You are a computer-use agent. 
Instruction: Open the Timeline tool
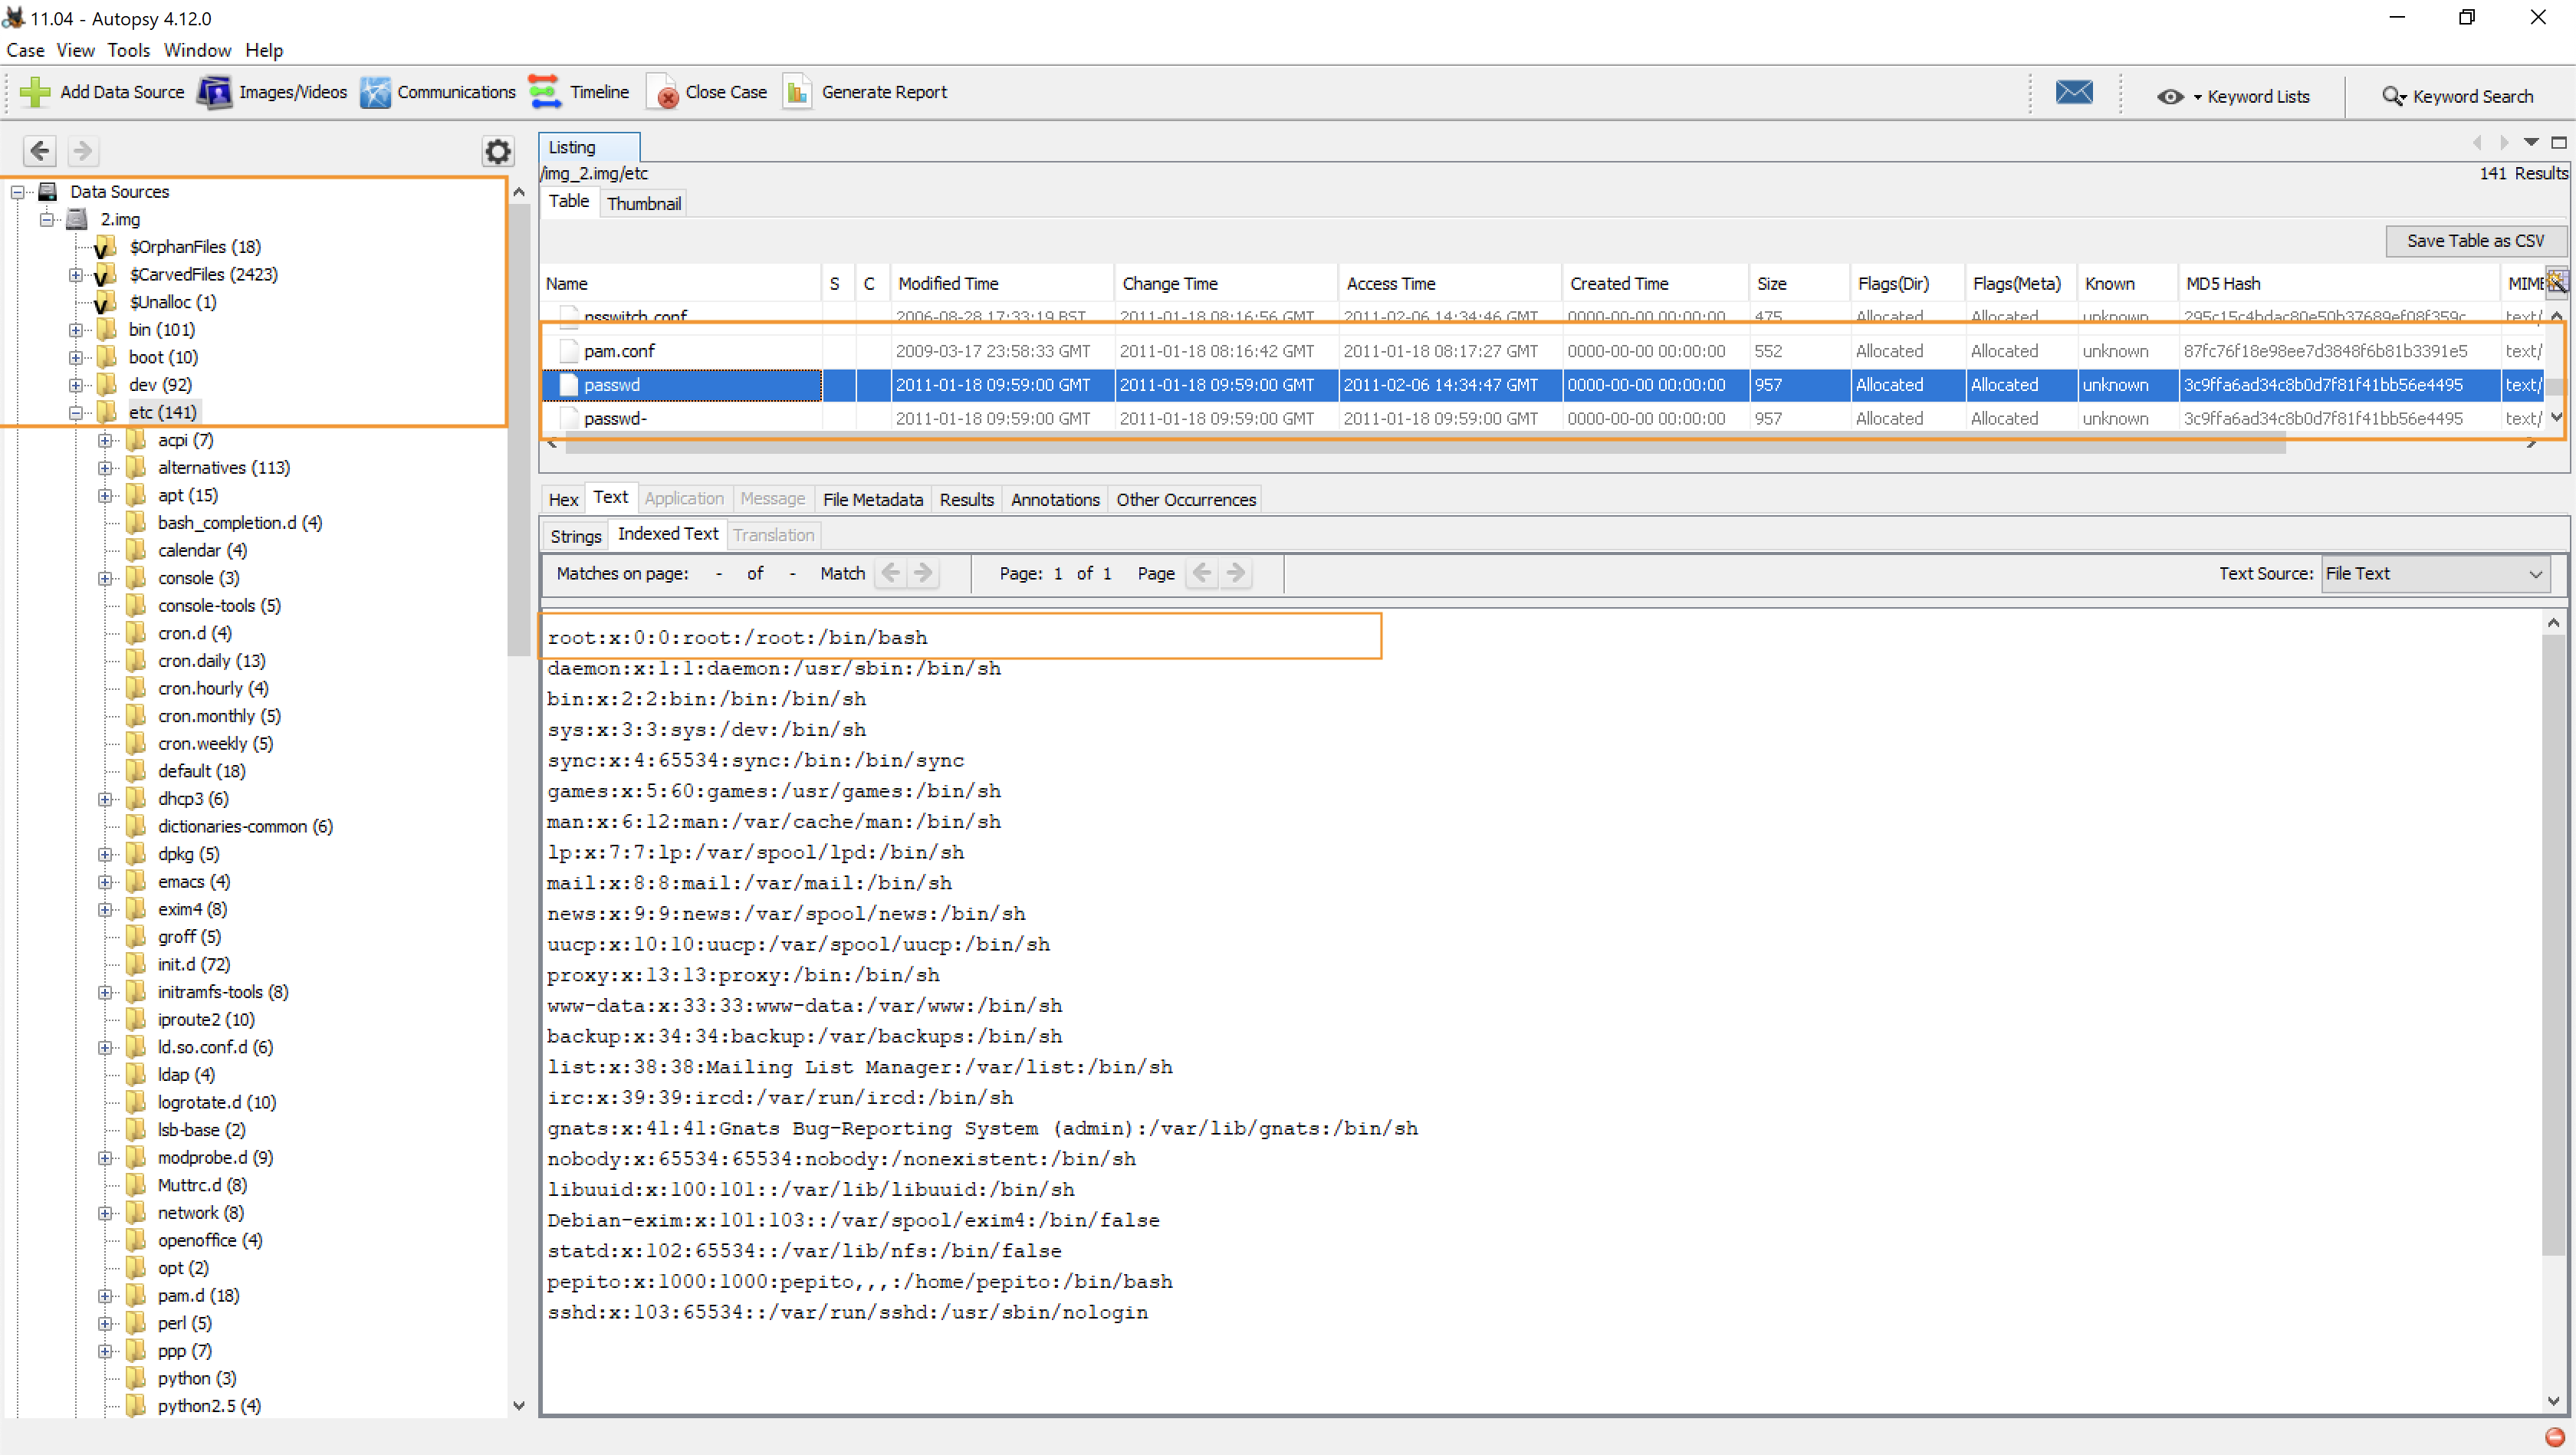[579, 92]
